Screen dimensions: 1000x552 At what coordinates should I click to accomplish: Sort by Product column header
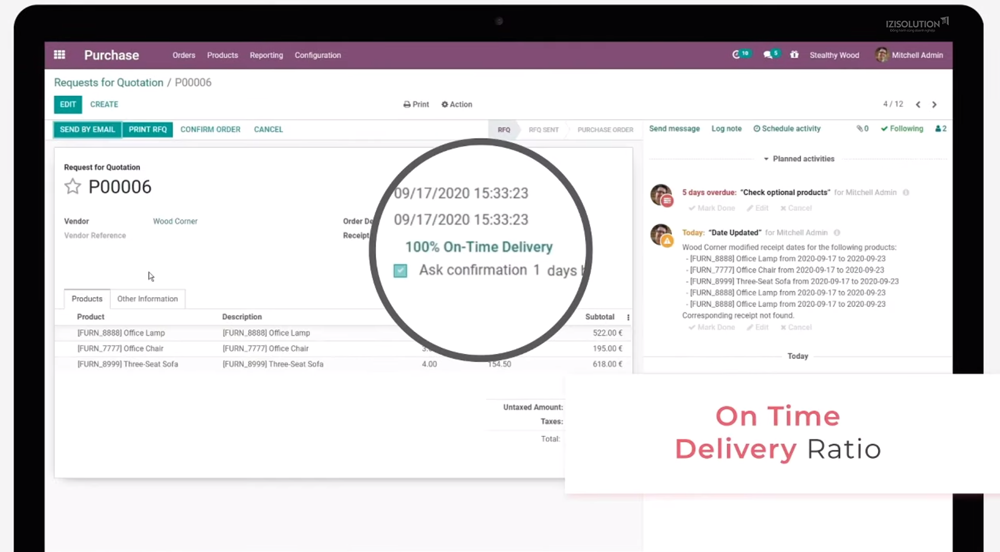pos(91,317)
